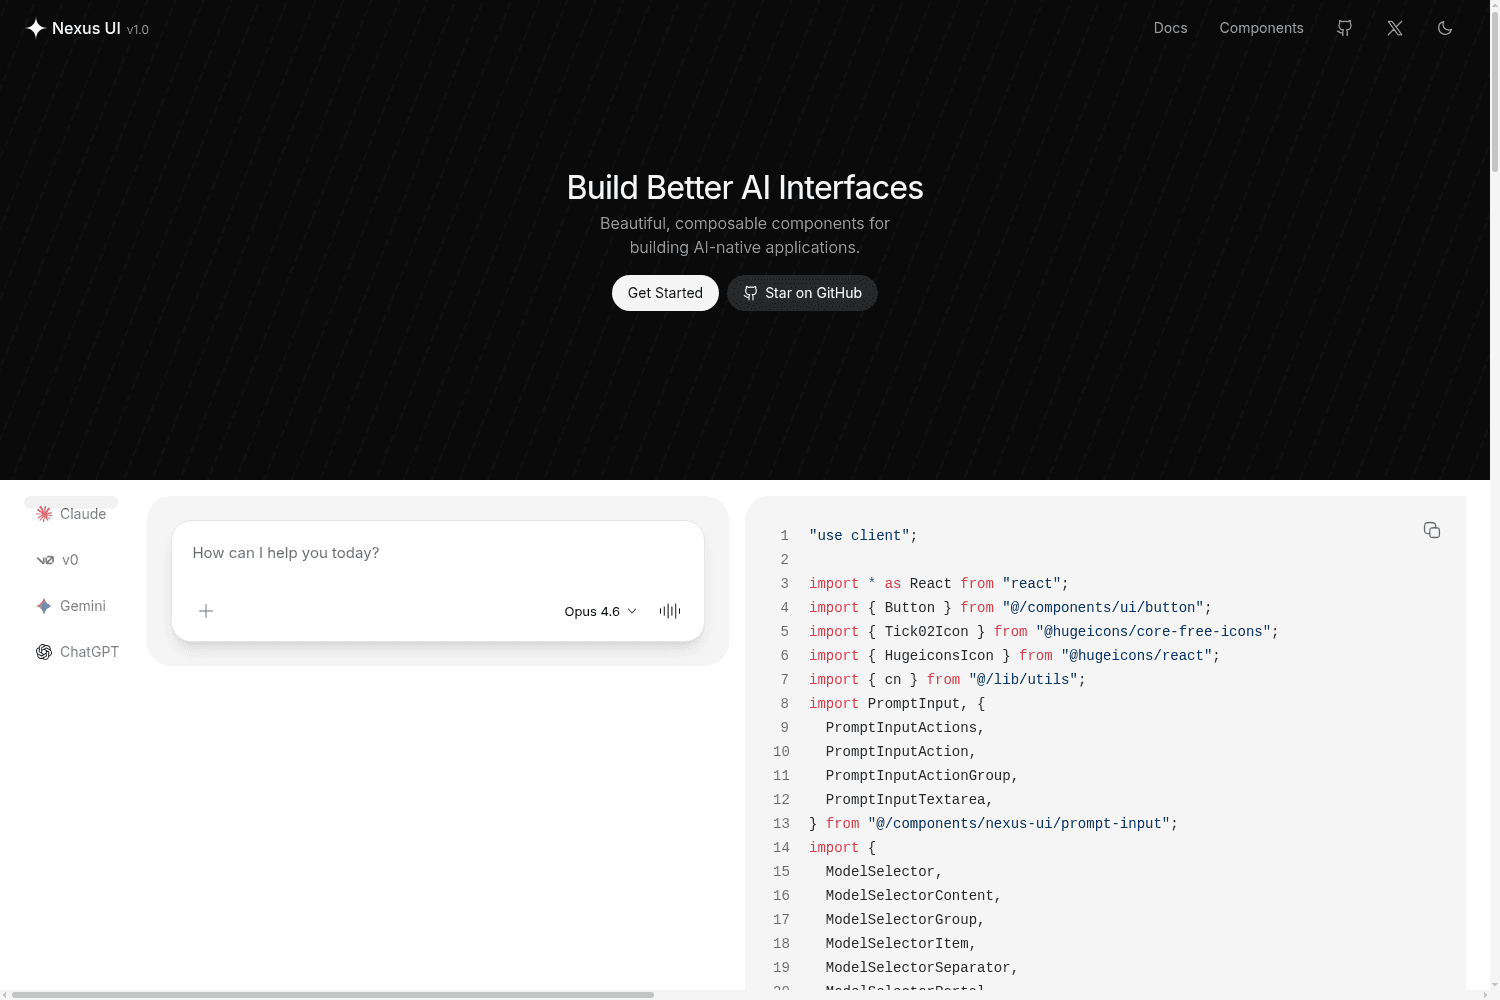Viewport: 1500px width, 1000px height.
Task: Open the Opus 4.6 model selector
Action: (600, 611)
